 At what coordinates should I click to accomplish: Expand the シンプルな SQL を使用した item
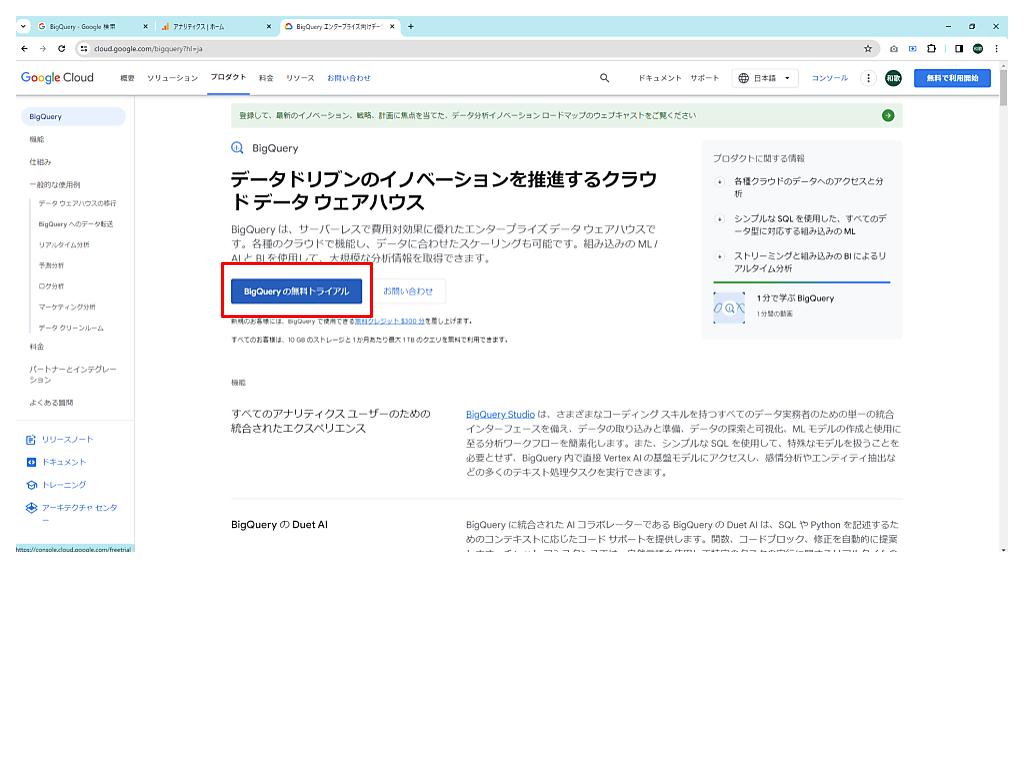(x=720, y=218)
